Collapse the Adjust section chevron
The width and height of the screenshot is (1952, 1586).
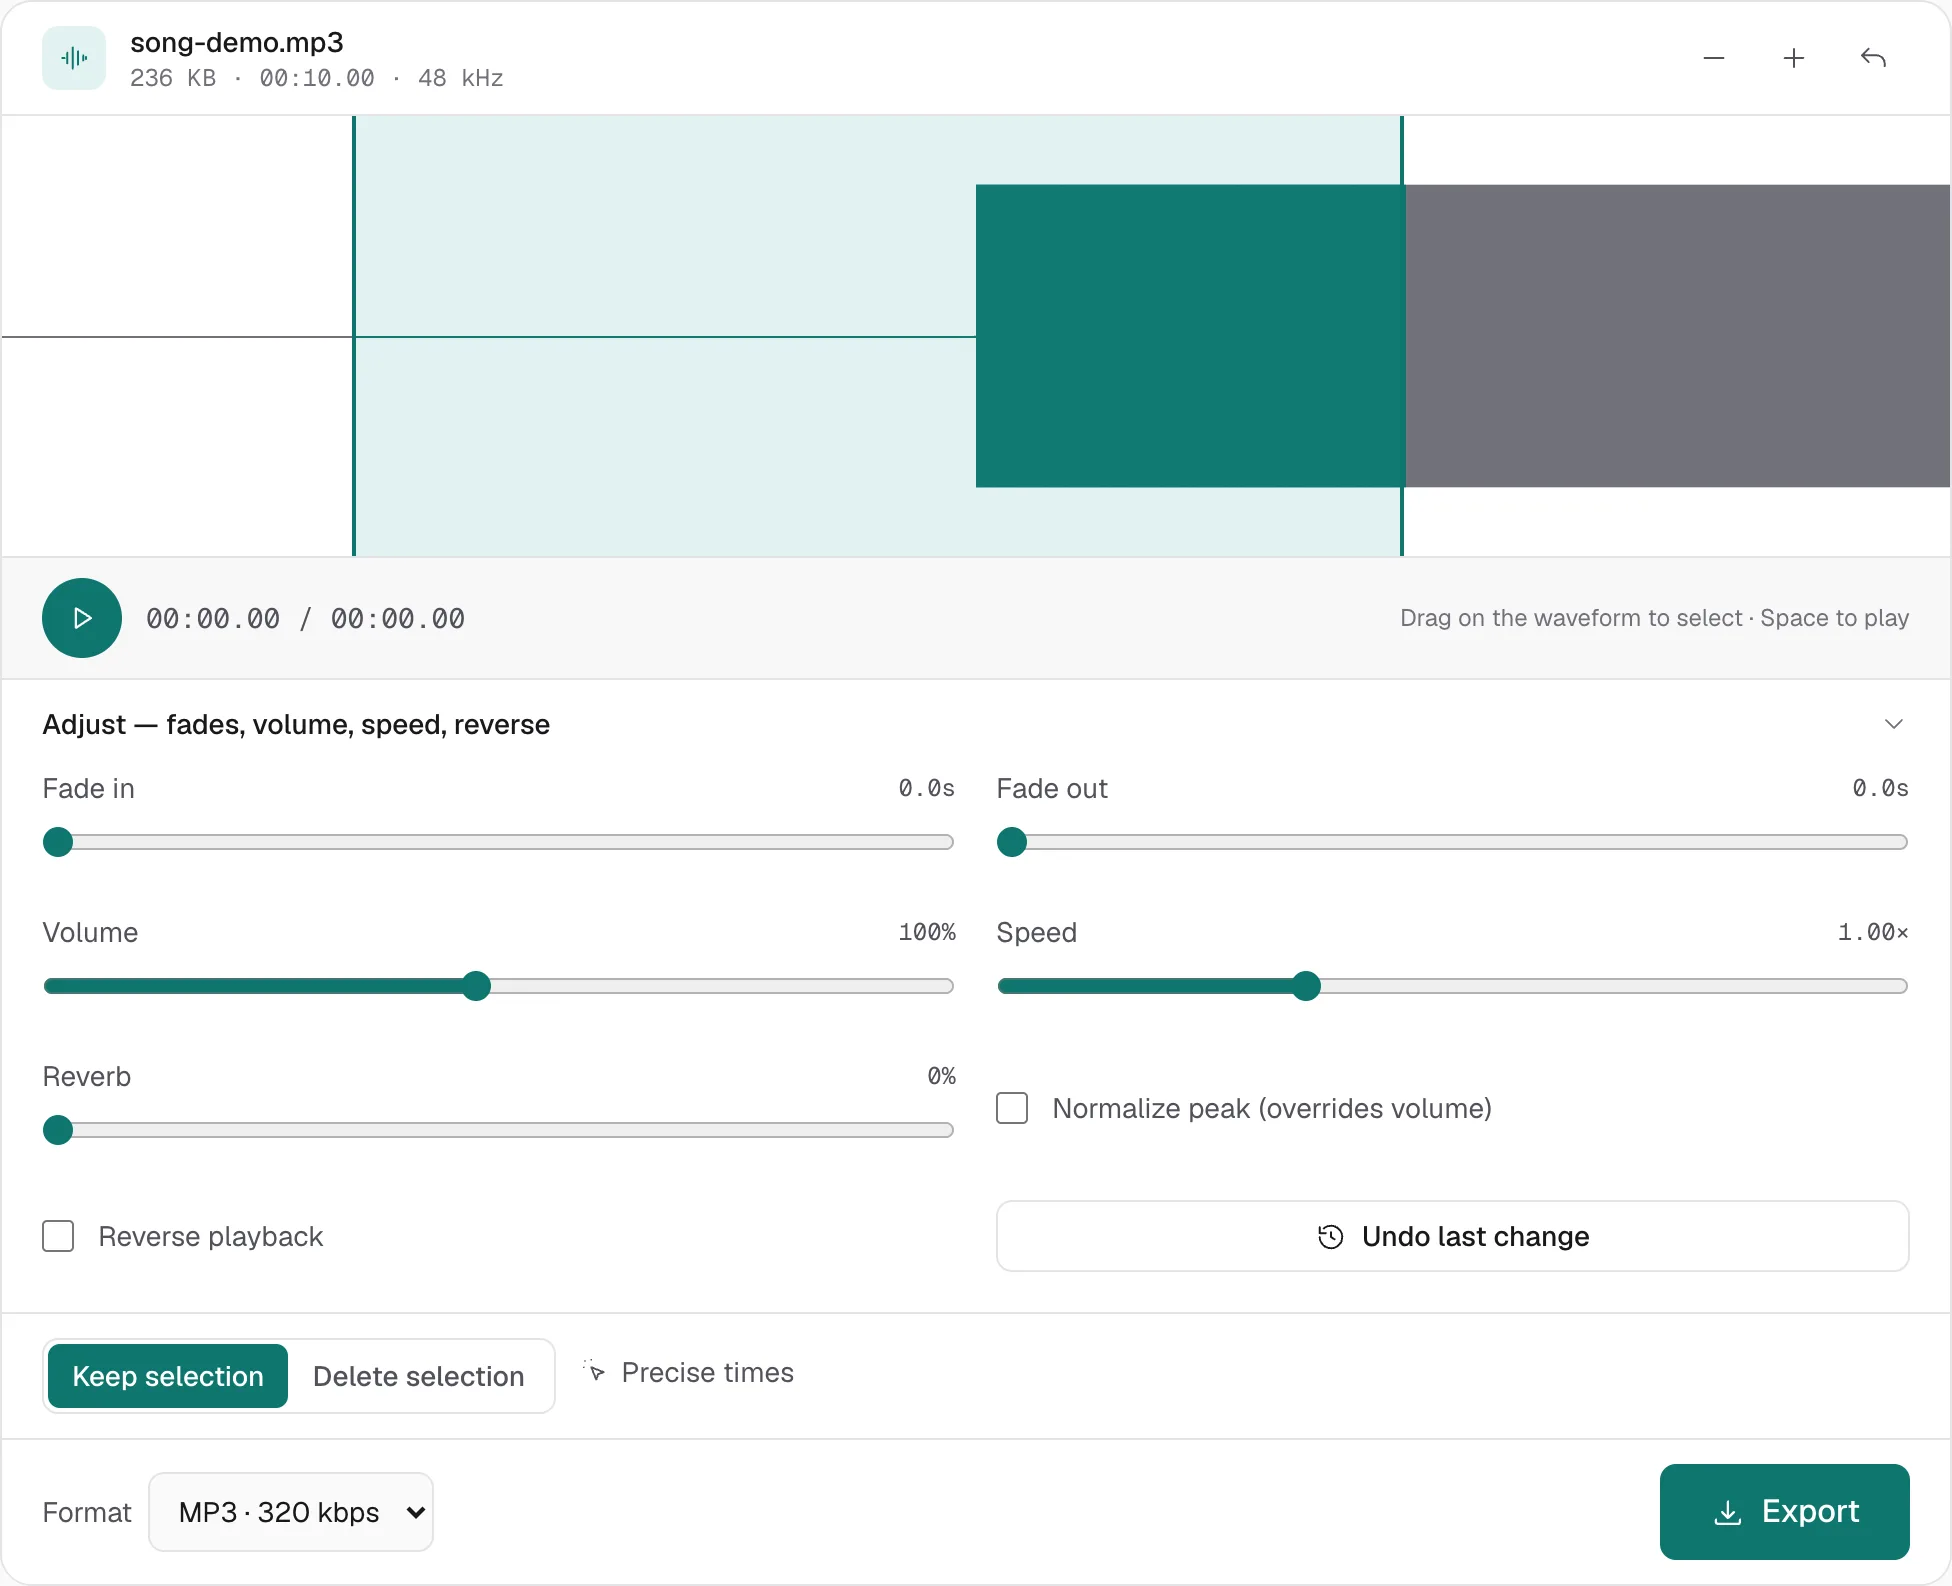(1893, 724)
